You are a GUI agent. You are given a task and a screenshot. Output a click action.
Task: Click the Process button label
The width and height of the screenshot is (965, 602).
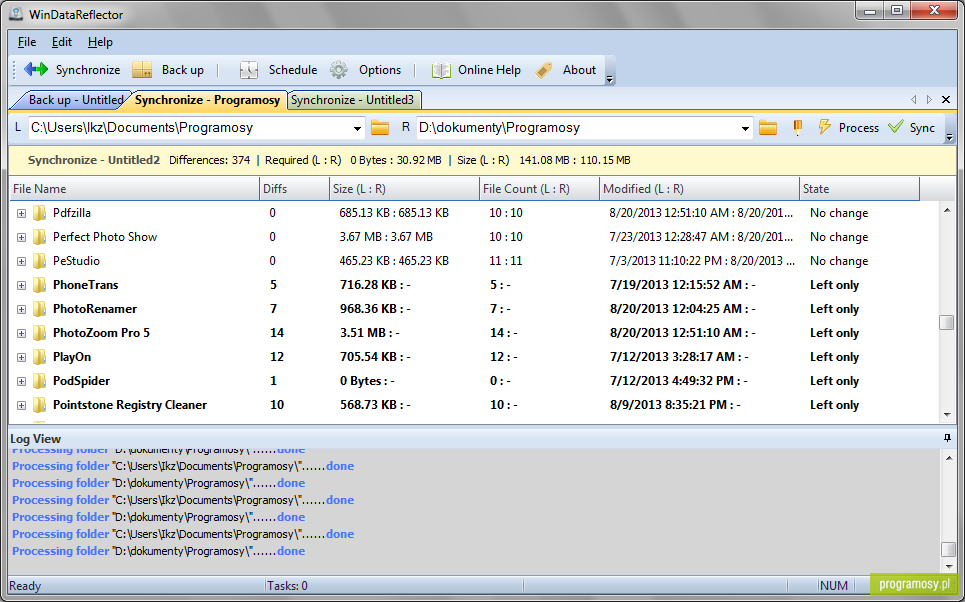pos(859,127)
